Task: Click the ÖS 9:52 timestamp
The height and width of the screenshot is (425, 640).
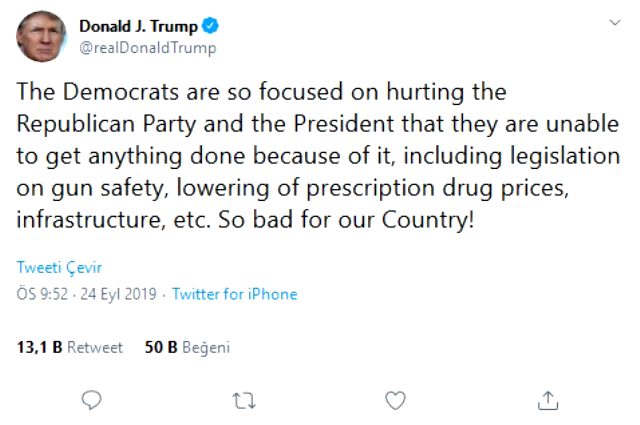Action: coord(42,294)
